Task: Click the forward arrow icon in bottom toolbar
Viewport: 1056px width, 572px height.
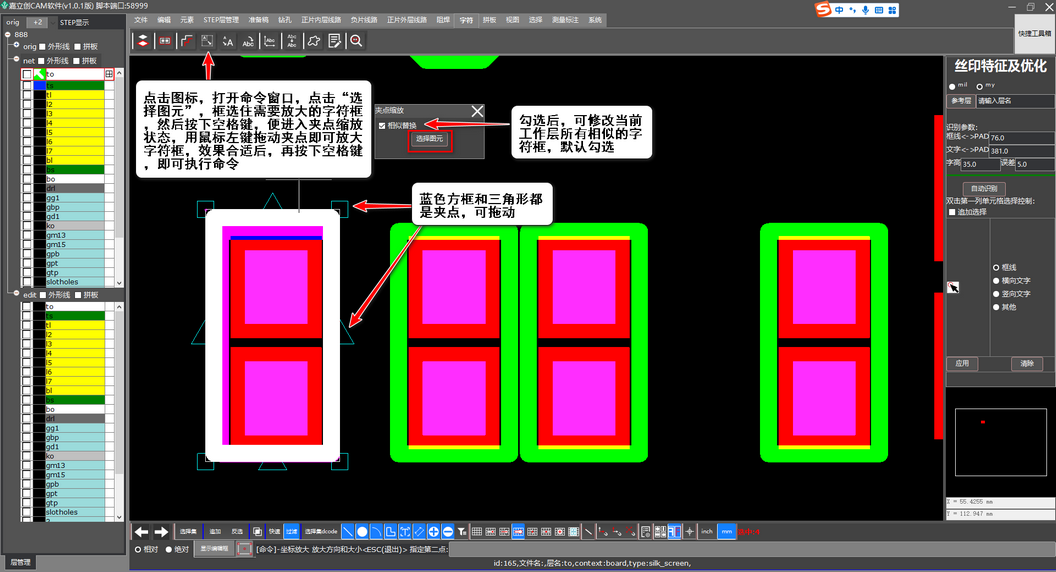Action: tap(160, 532)
